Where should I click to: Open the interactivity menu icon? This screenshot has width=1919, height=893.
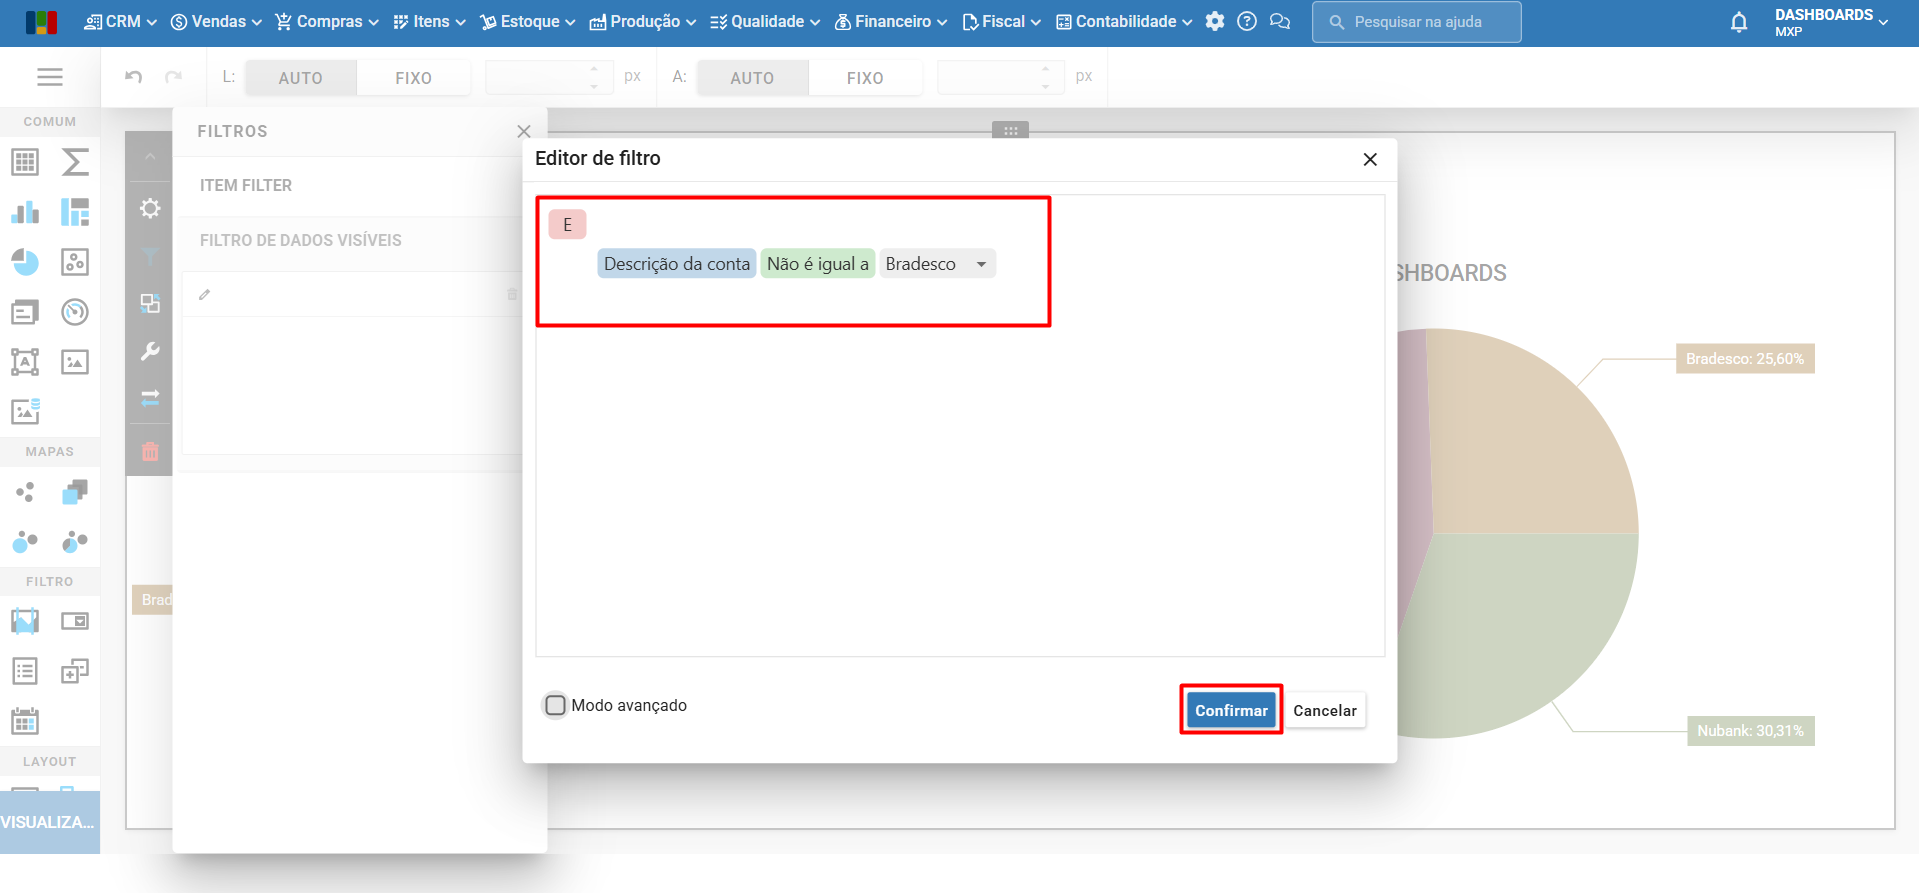pos(150,304)
